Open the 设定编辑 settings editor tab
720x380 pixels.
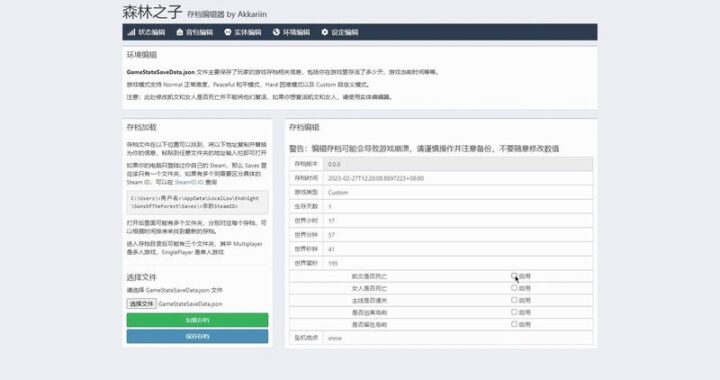click(340, 32)
